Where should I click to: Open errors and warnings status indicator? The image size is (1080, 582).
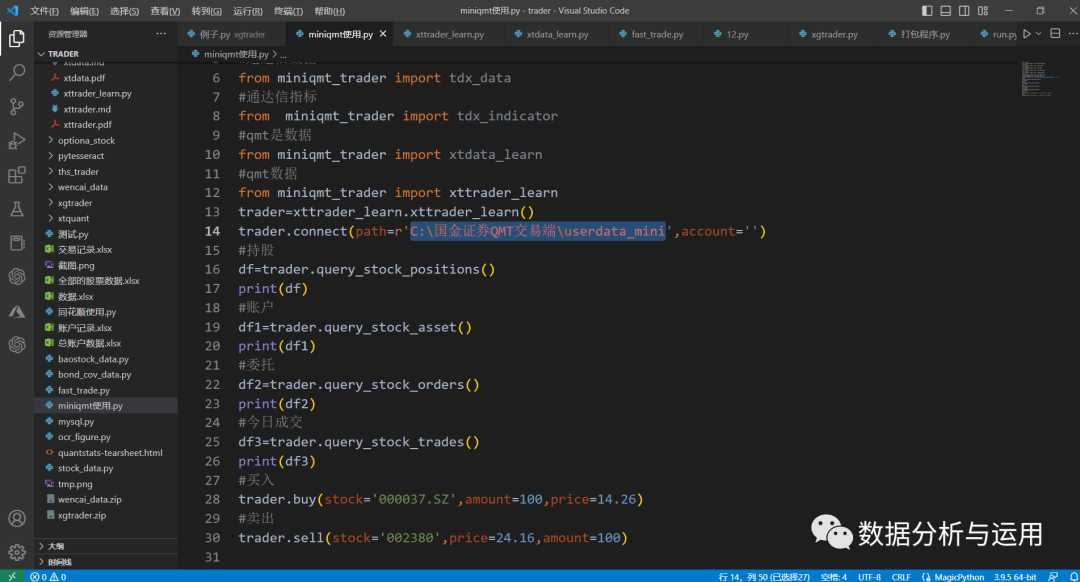pyautogui.click(x=48, y=576)
